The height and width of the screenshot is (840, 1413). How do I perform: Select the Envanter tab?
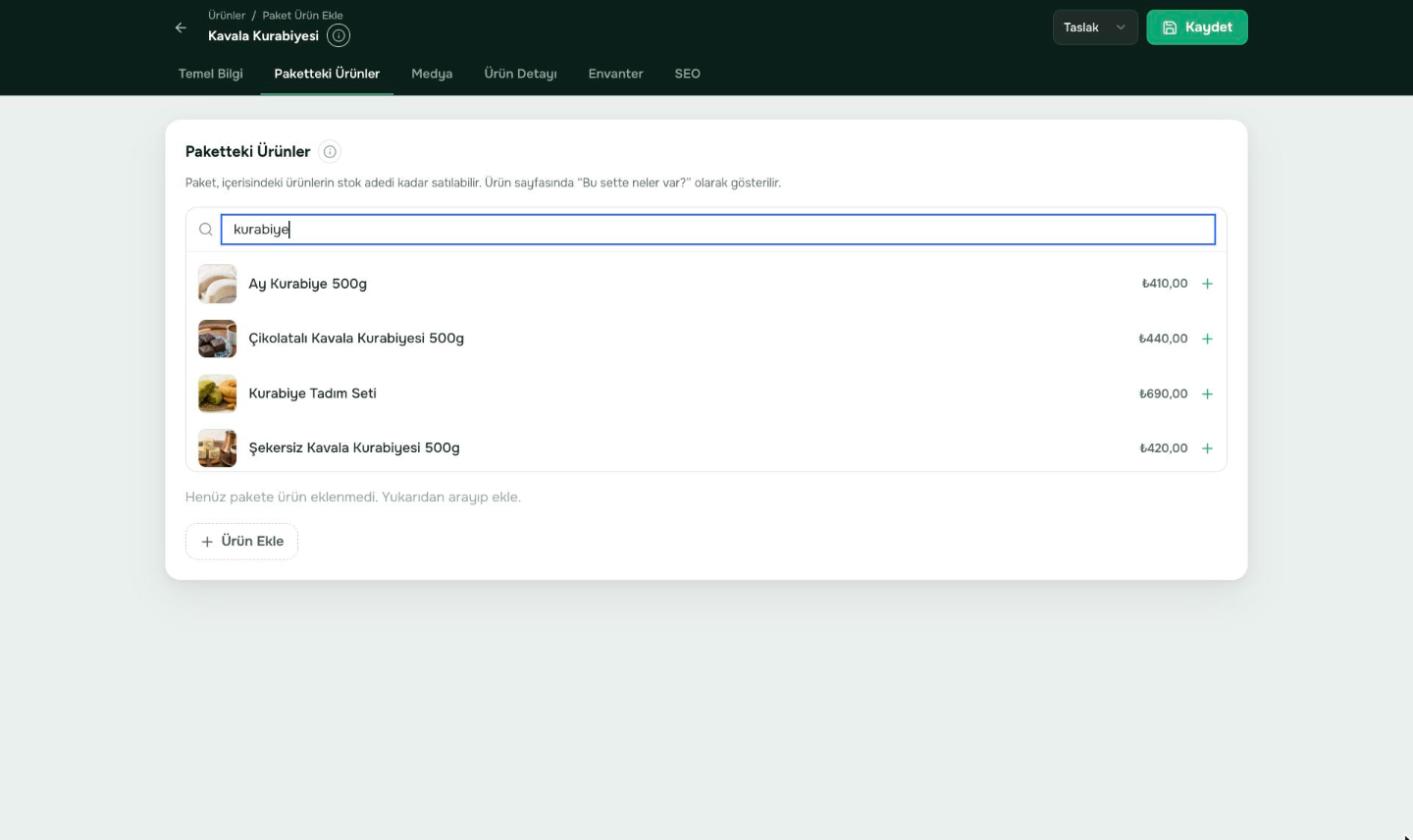616,74
